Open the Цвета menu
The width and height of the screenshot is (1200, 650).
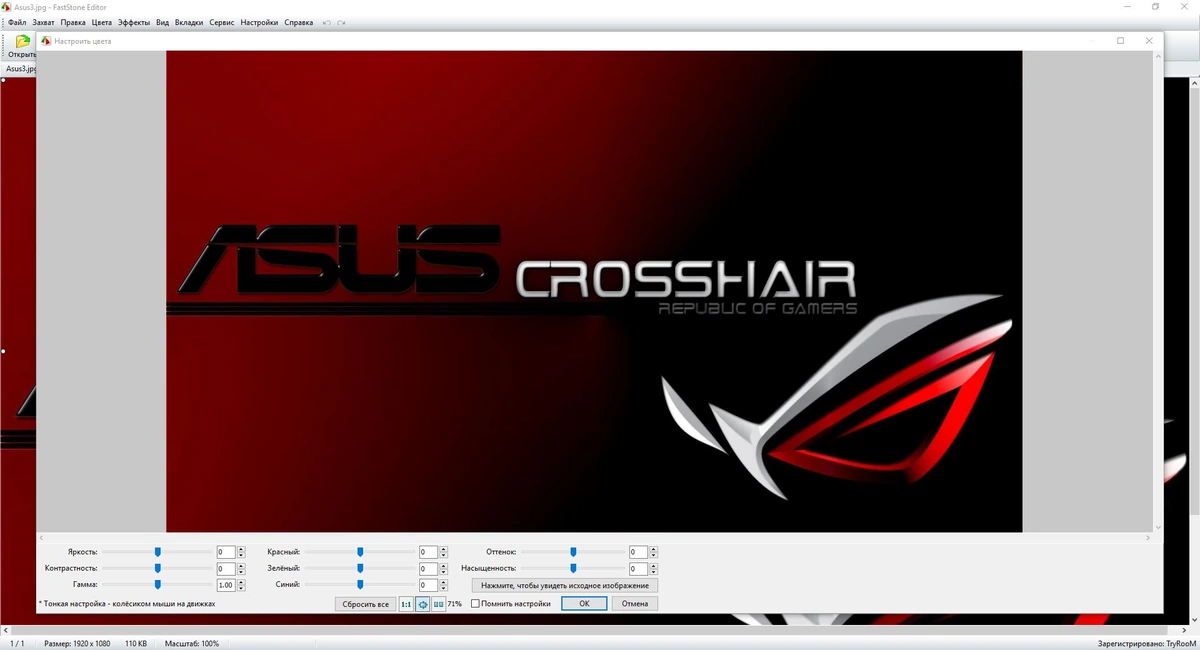[101, 22]
